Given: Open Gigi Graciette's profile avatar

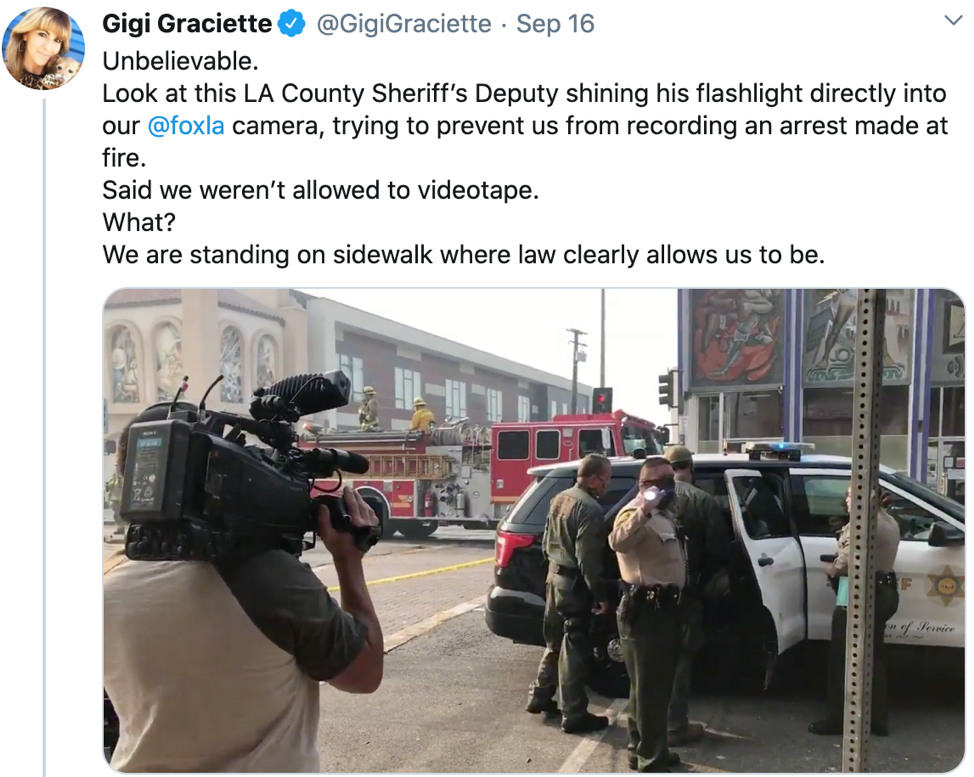Looking at the screenshot, I should click(x=43, y=48).
